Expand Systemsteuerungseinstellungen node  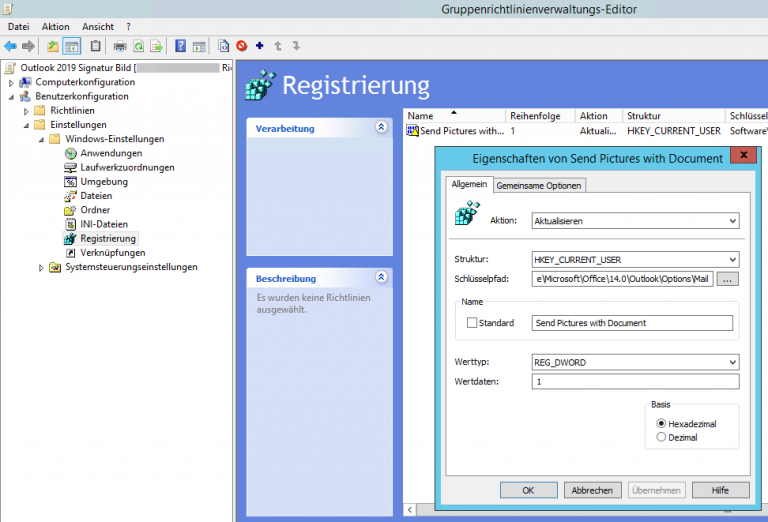tap(42, 267)
